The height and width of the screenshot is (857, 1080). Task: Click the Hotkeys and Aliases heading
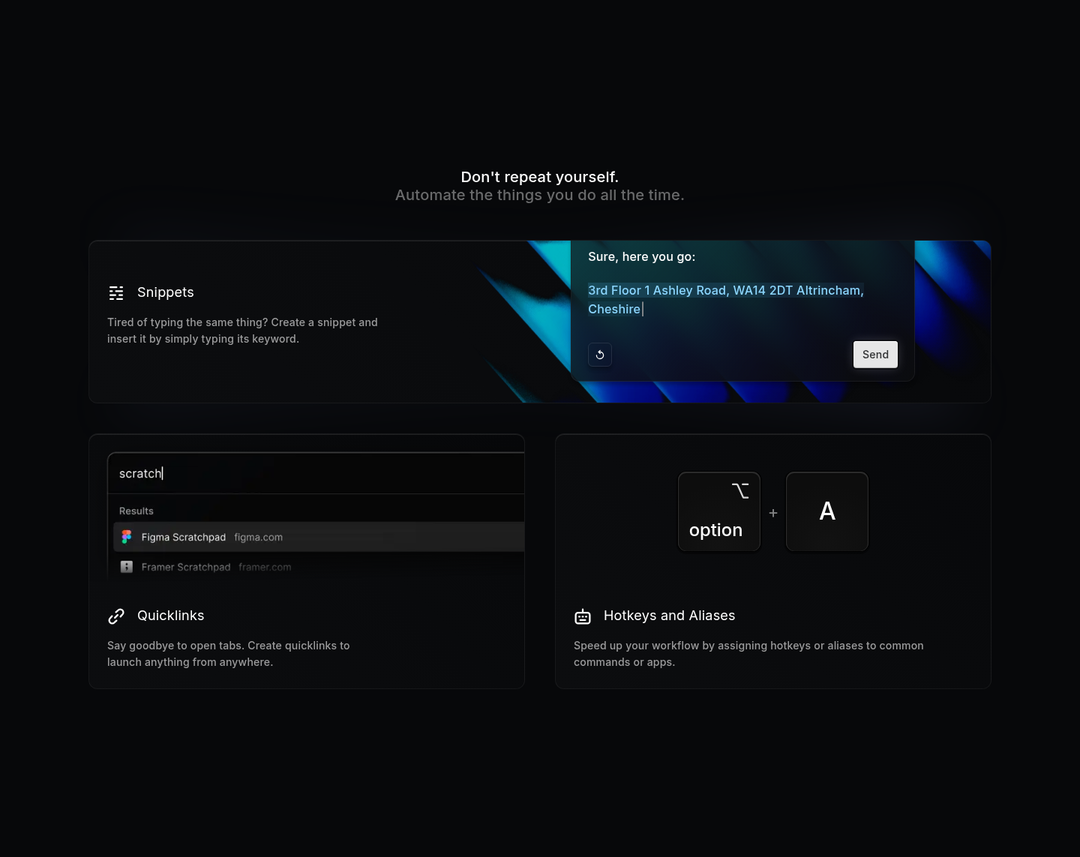click(x=669, y=615)
